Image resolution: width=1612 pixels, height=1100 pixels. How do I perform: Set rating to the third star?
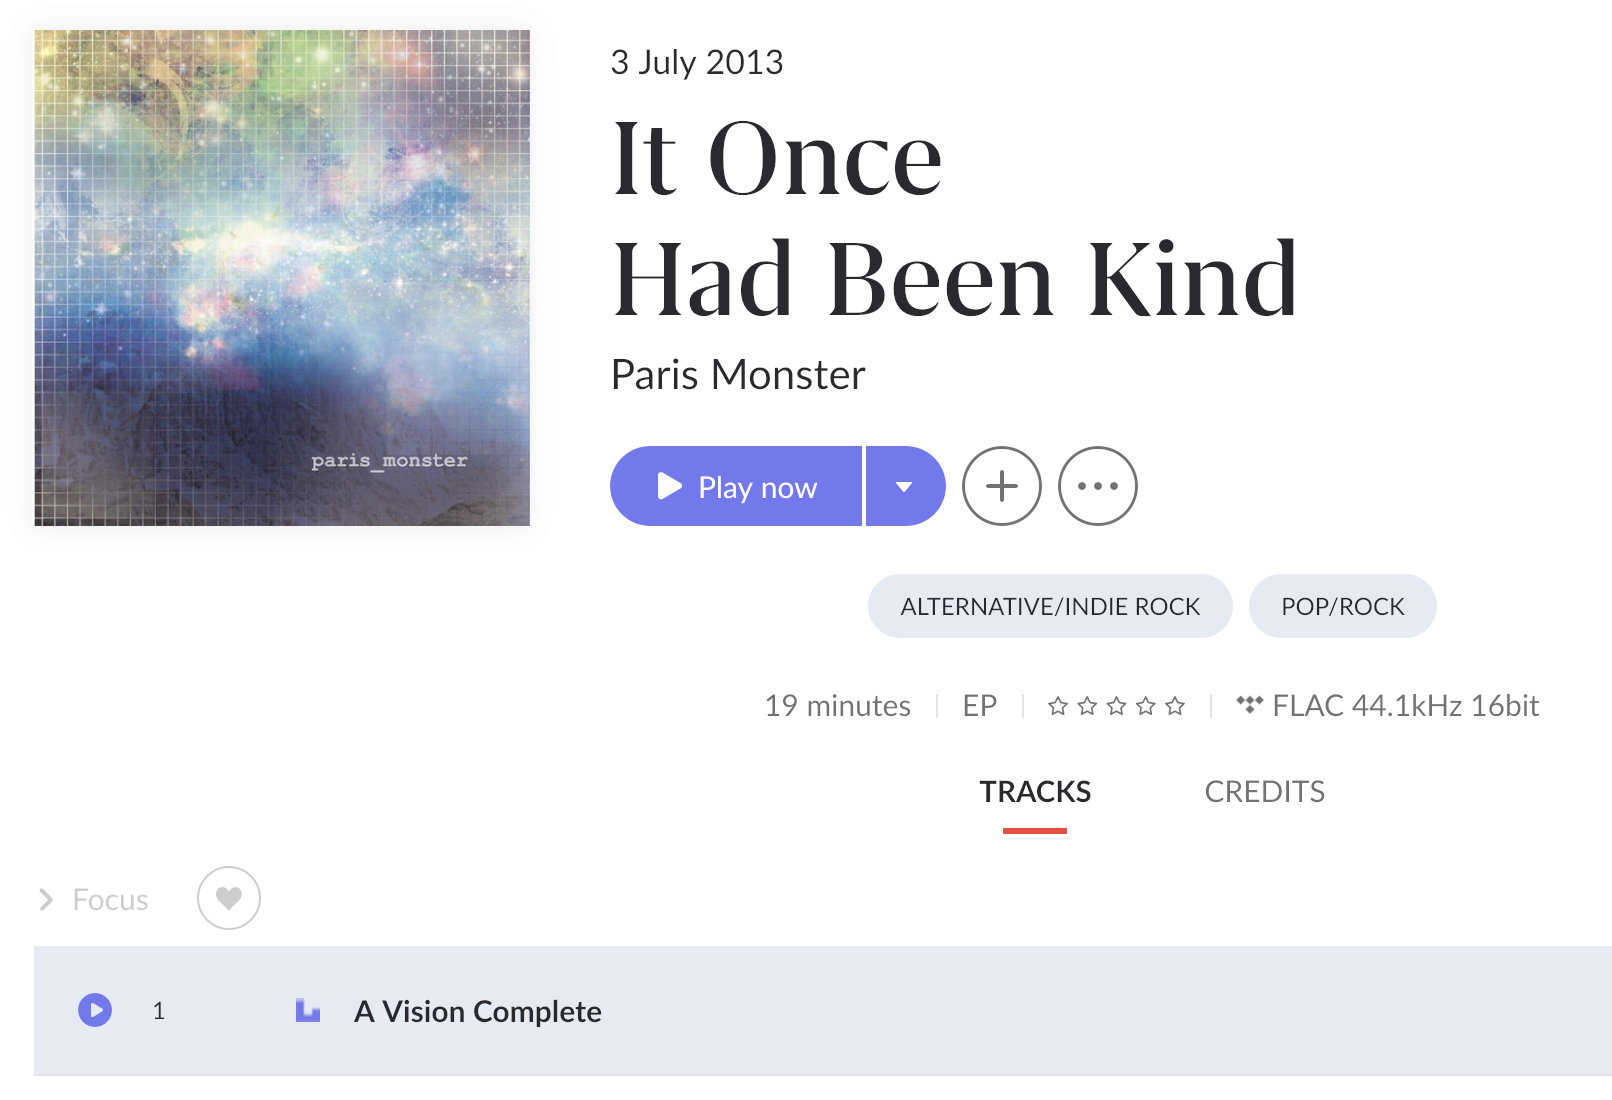coord(1117,707)
